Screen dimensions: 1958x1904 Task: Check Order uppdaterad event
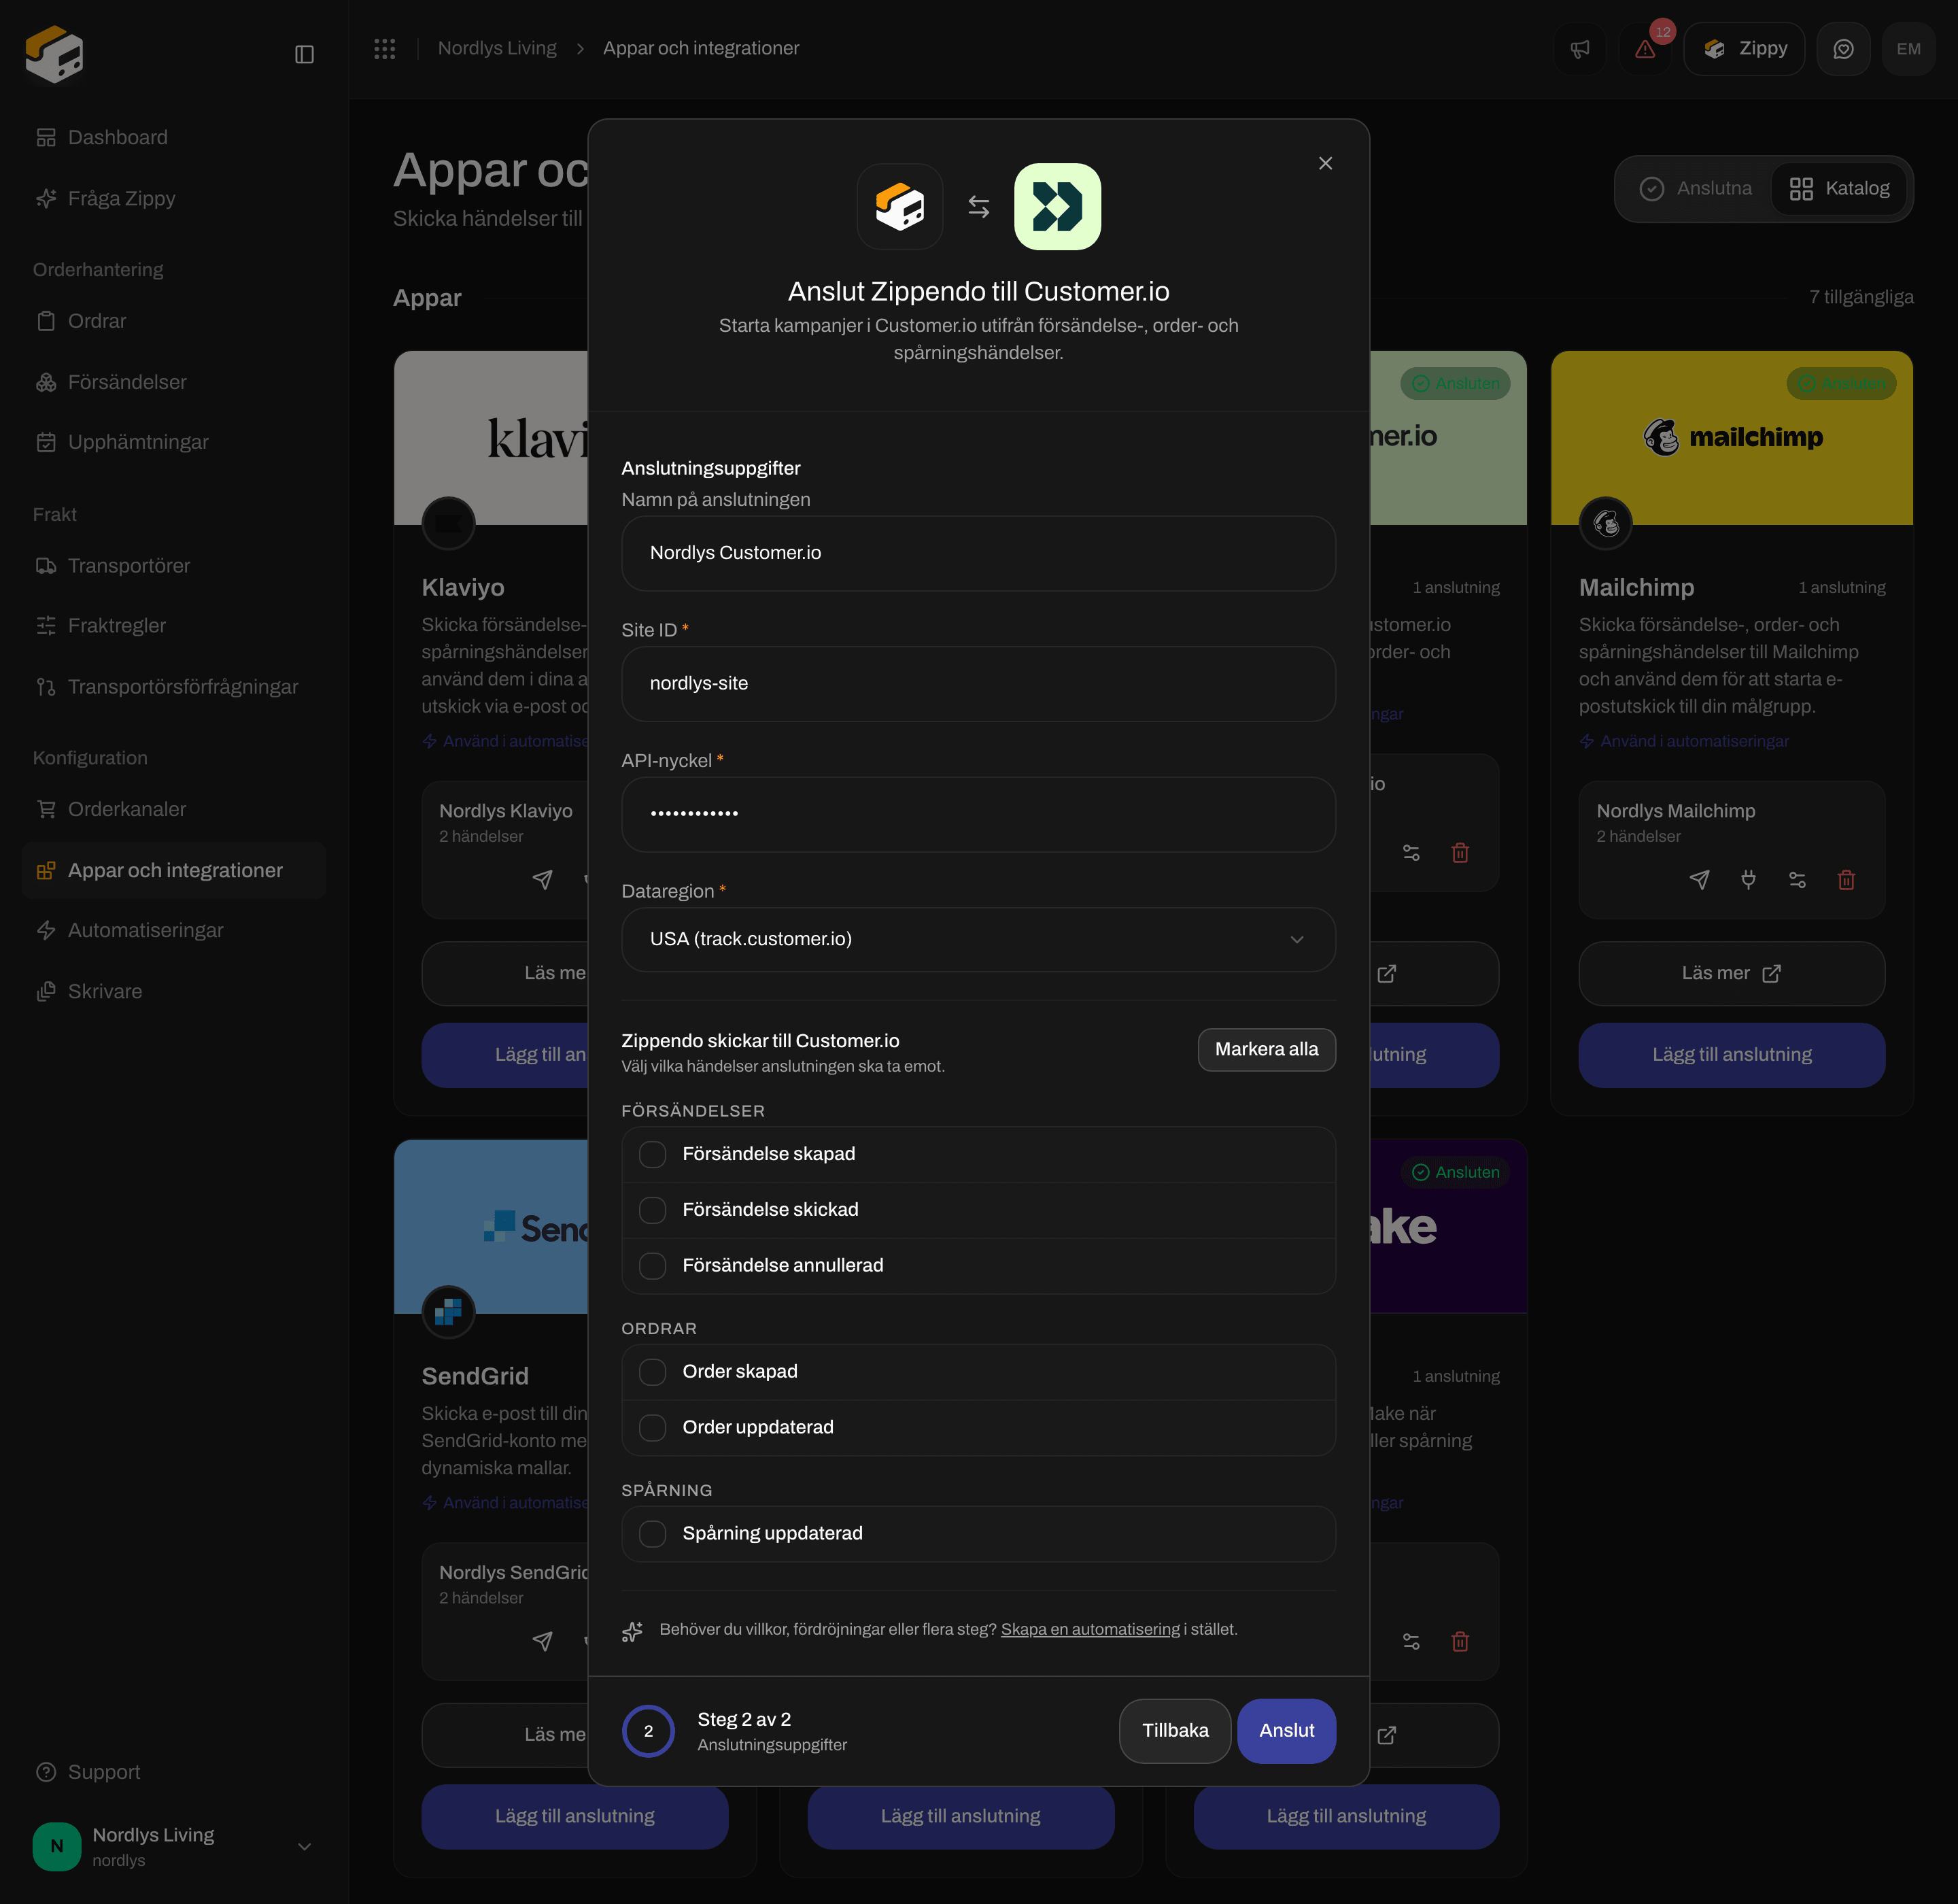(652, 1428)
